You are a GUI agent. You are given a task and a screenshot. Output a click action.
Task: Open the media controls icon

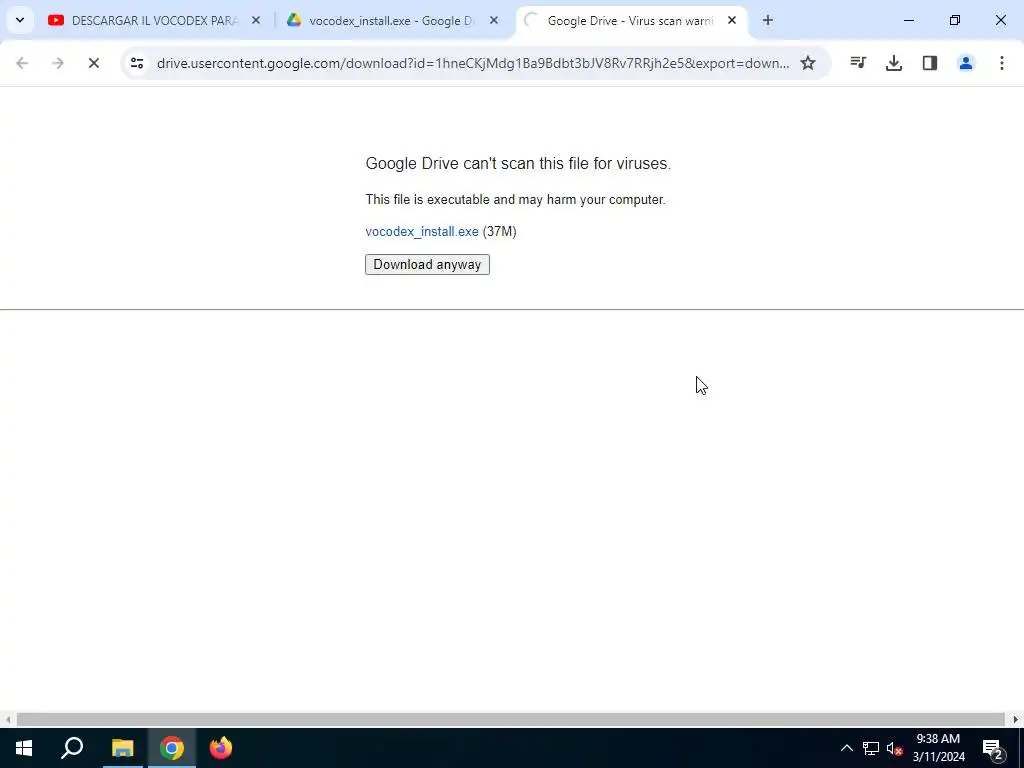pos(858,63)
